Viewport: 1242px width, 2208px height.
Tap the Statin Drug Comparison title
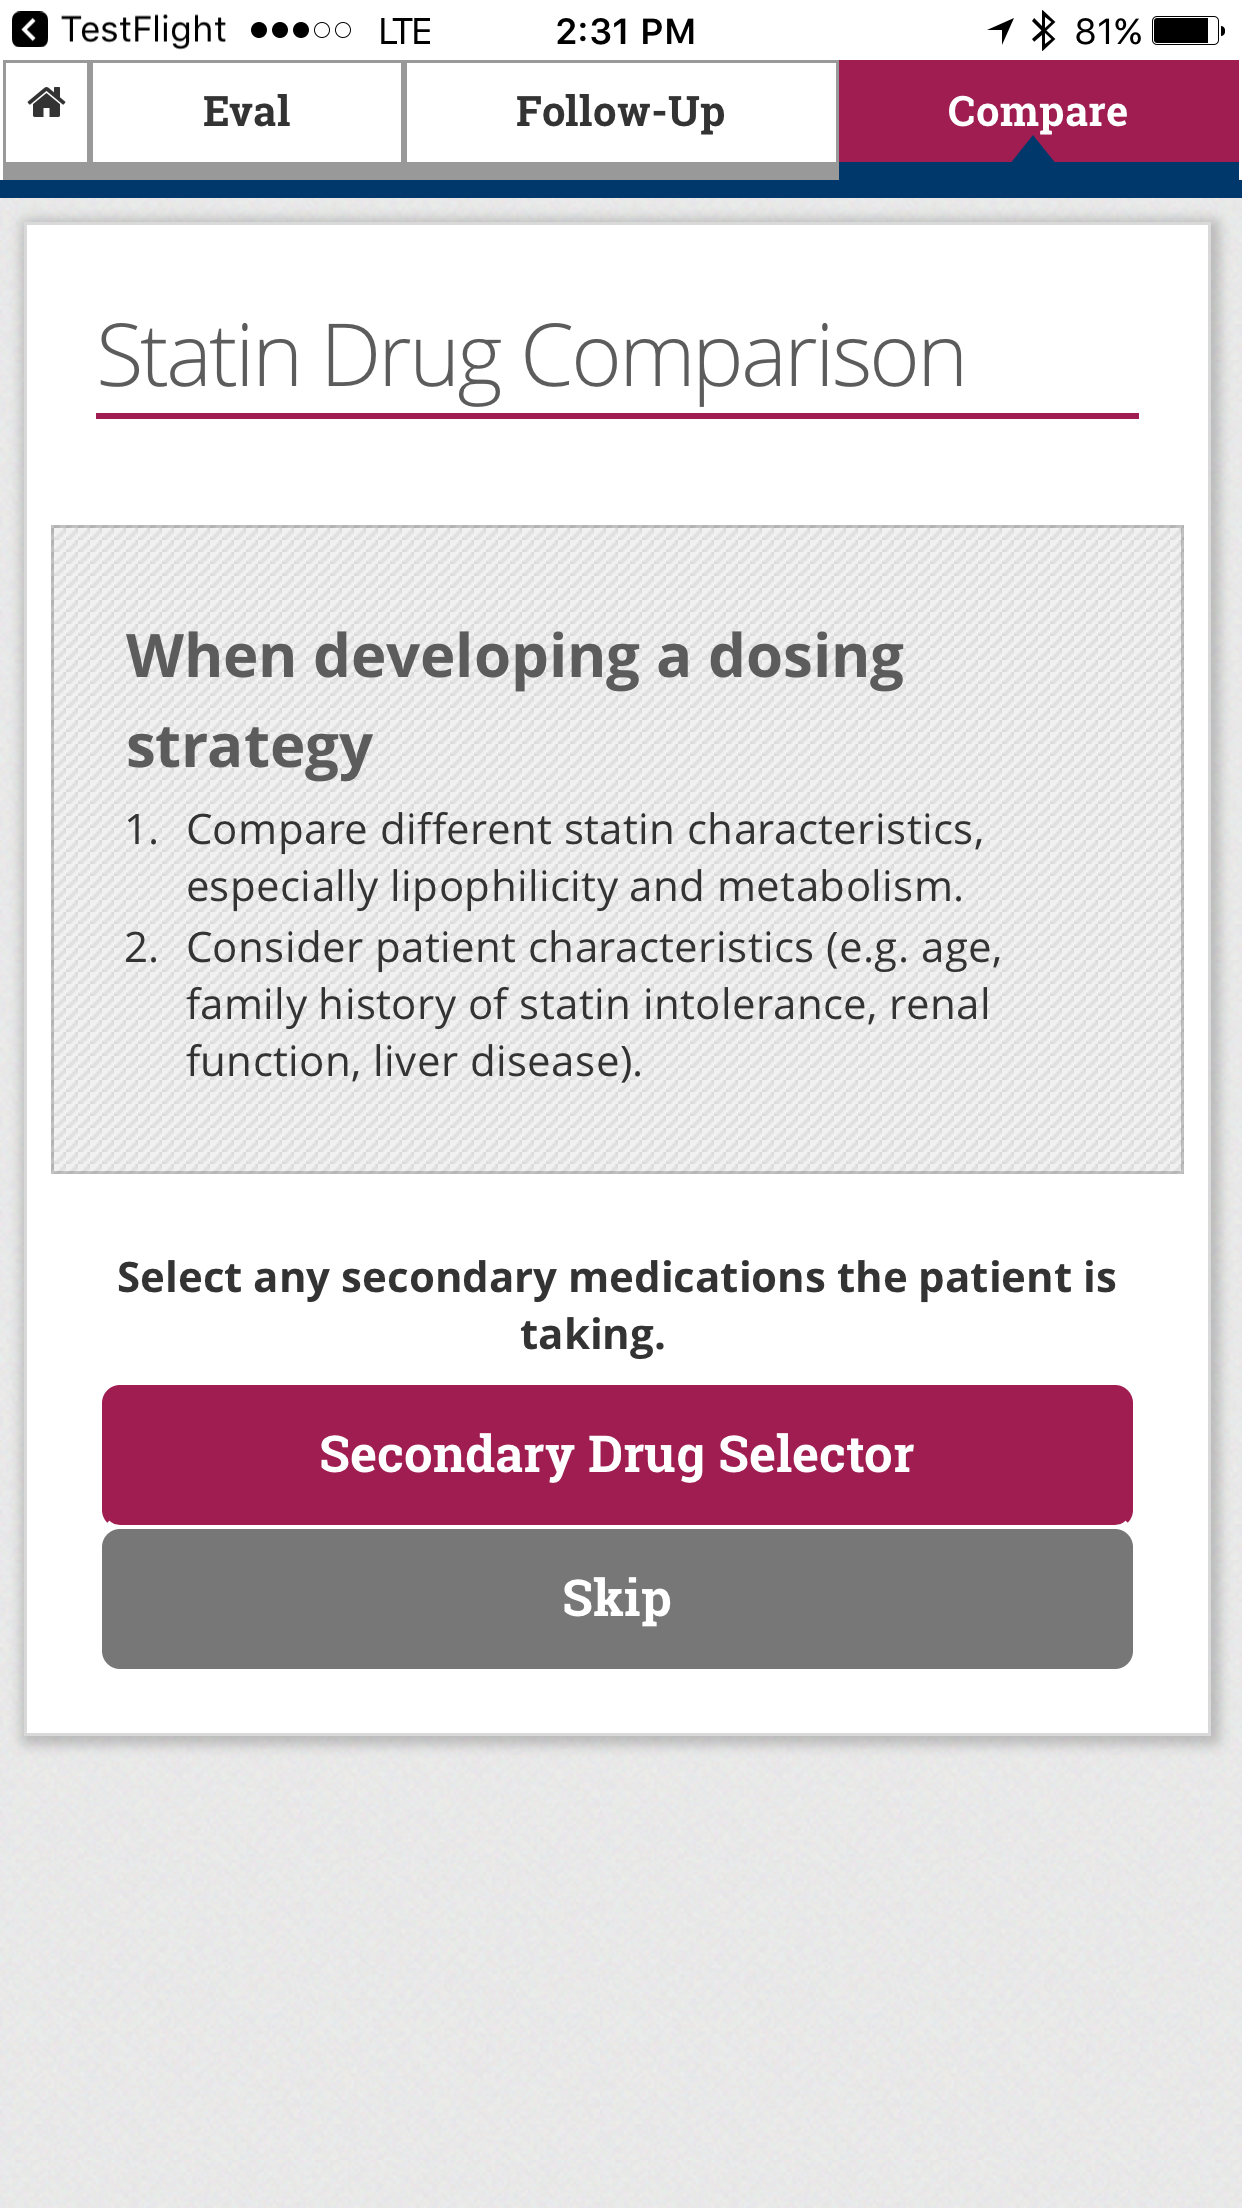pyautogui.click(x=531, y=357)
